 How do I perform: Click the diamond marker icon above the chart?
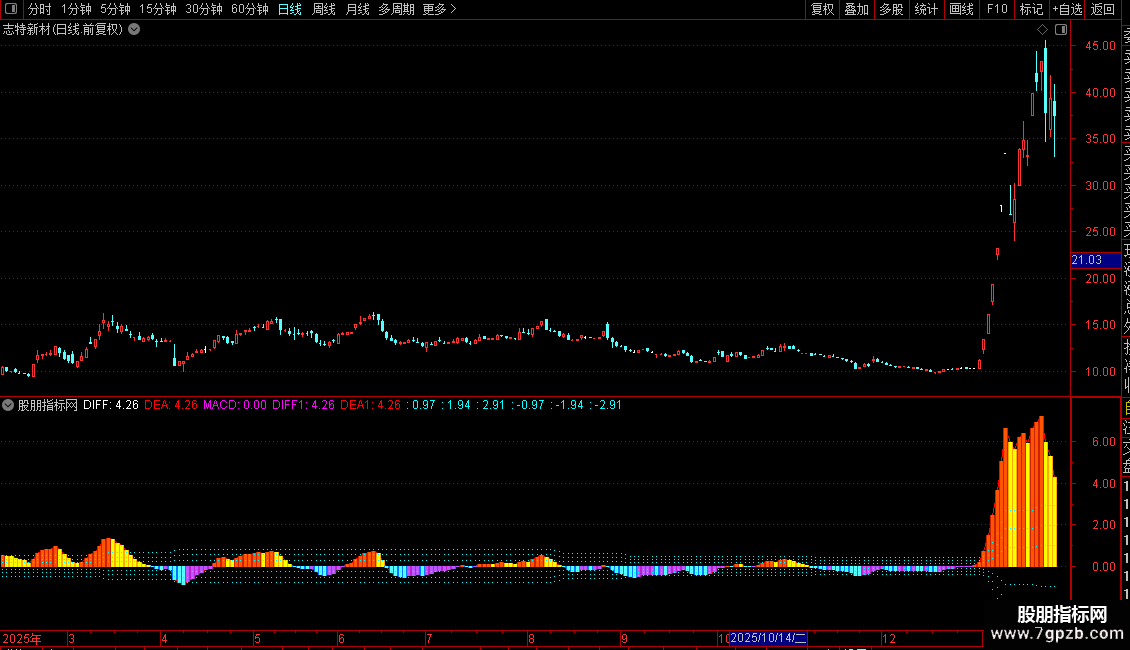(x=1042, y=30)
